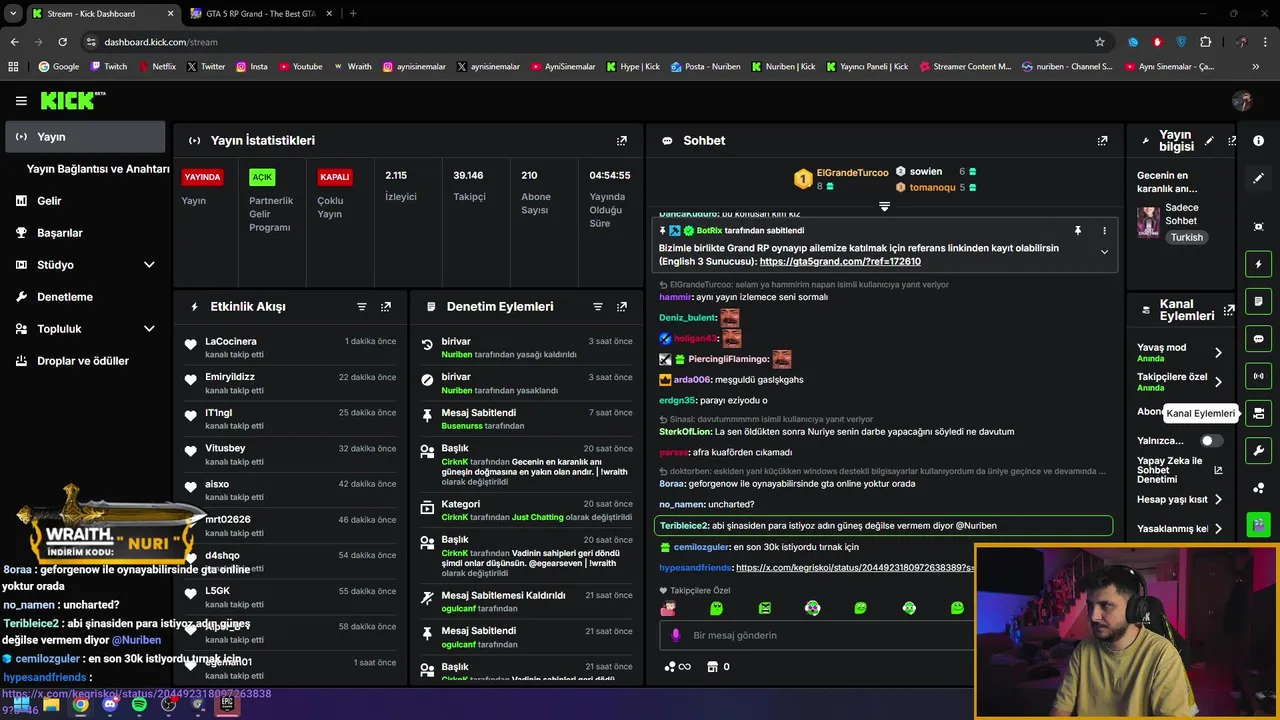Click the chat bubble icon in right rail
The width and height of the screenshot is (1280, 720).
click(1259, 339)
